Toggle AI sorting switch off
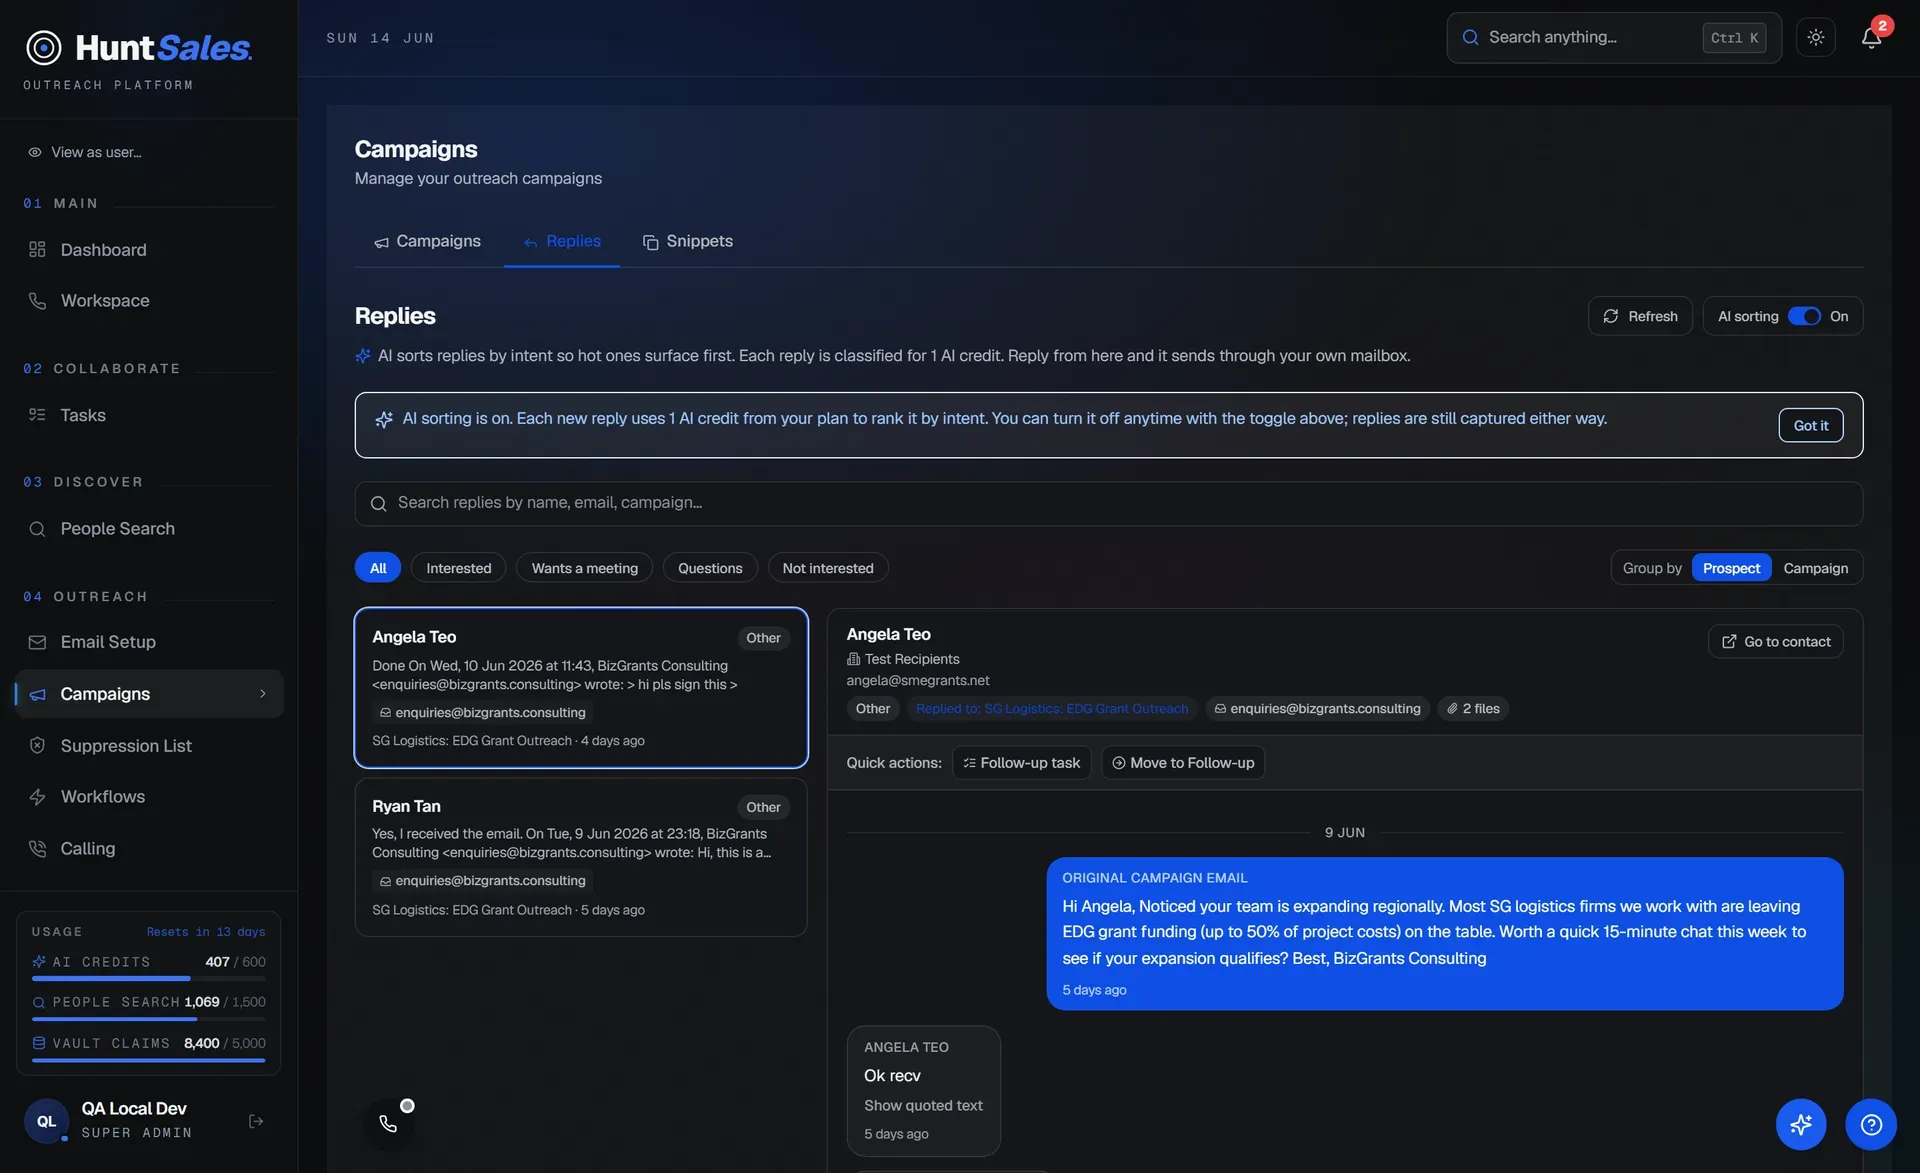 (1804, 316)
